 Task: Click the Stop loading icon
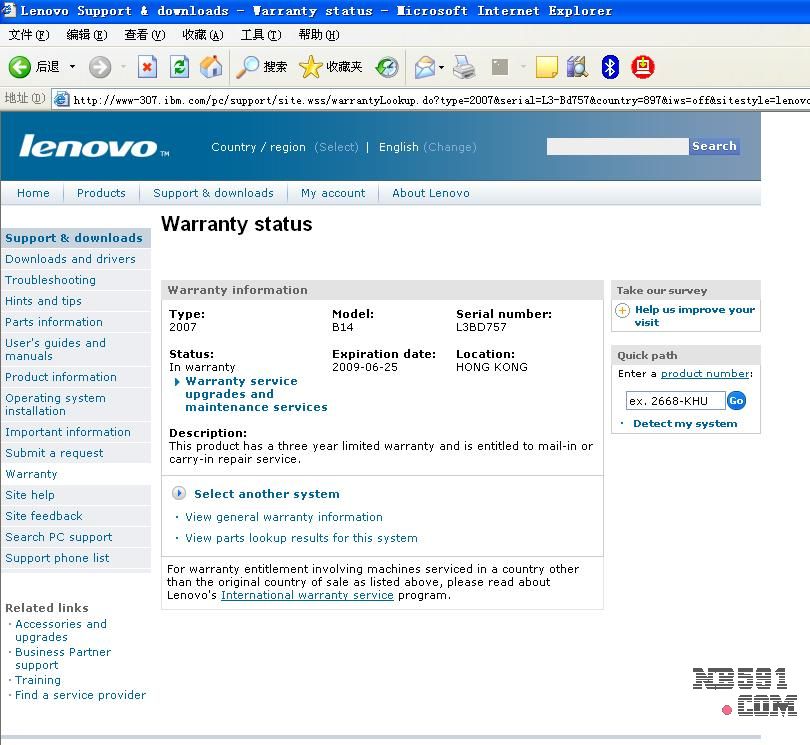pos(147,67)
